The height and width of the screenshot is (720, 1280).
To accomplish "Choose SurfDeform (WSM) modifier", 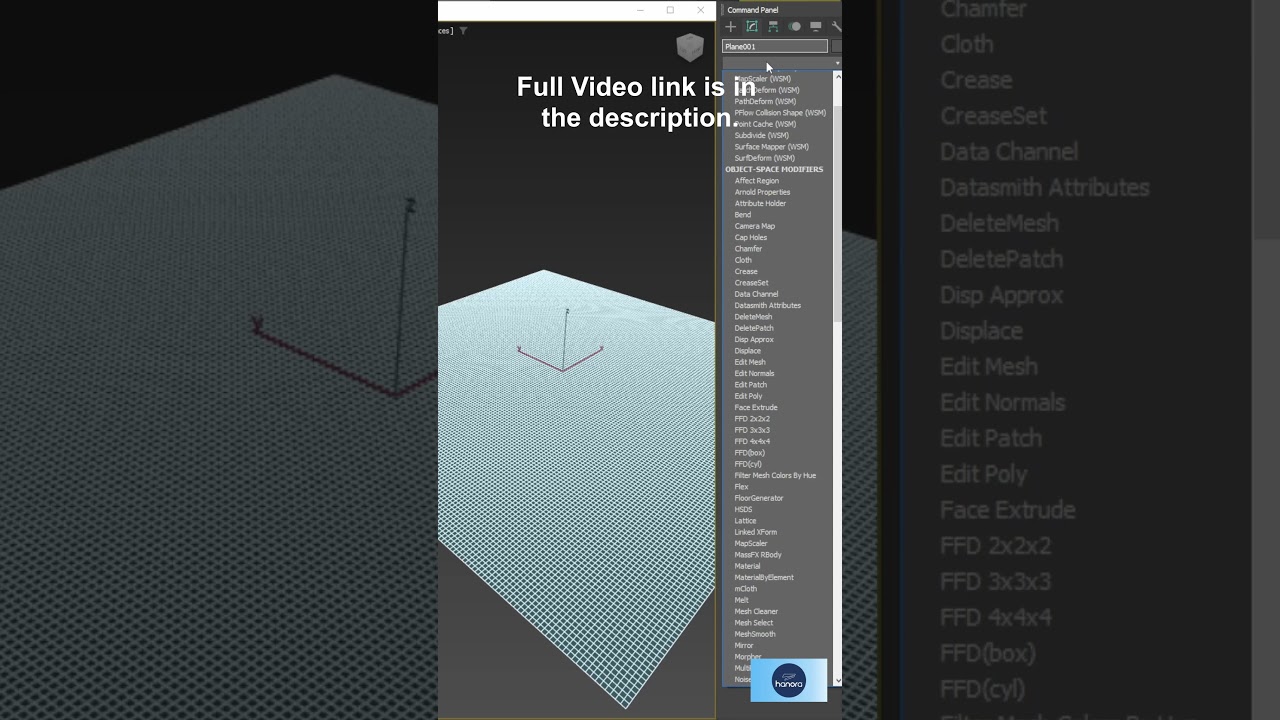I will [x=764, y=158].
